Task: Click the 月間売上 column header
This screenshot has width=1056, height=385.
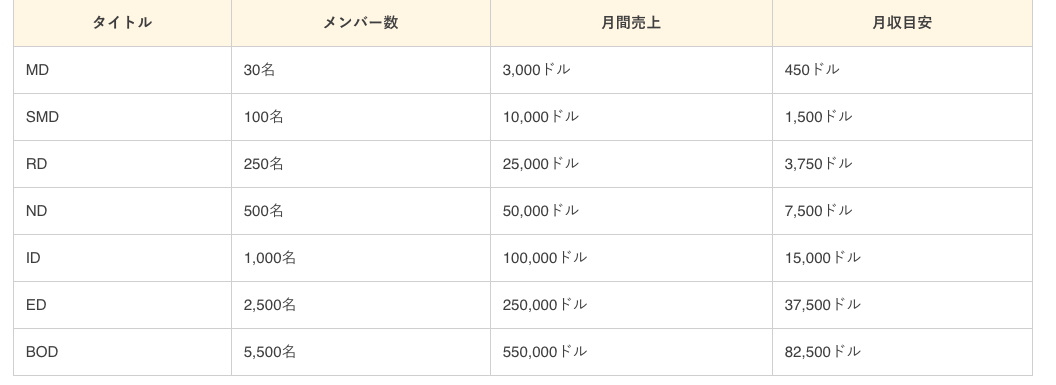Action: click(631, 23)
